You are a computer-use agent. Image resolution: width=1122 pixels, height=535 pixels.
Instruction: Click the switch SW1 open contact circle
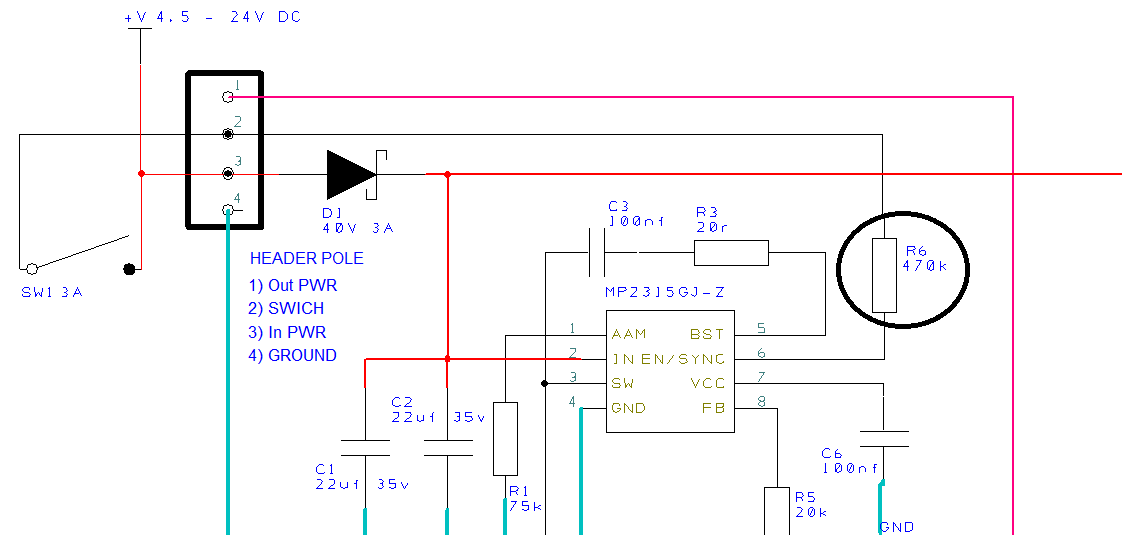31,269
